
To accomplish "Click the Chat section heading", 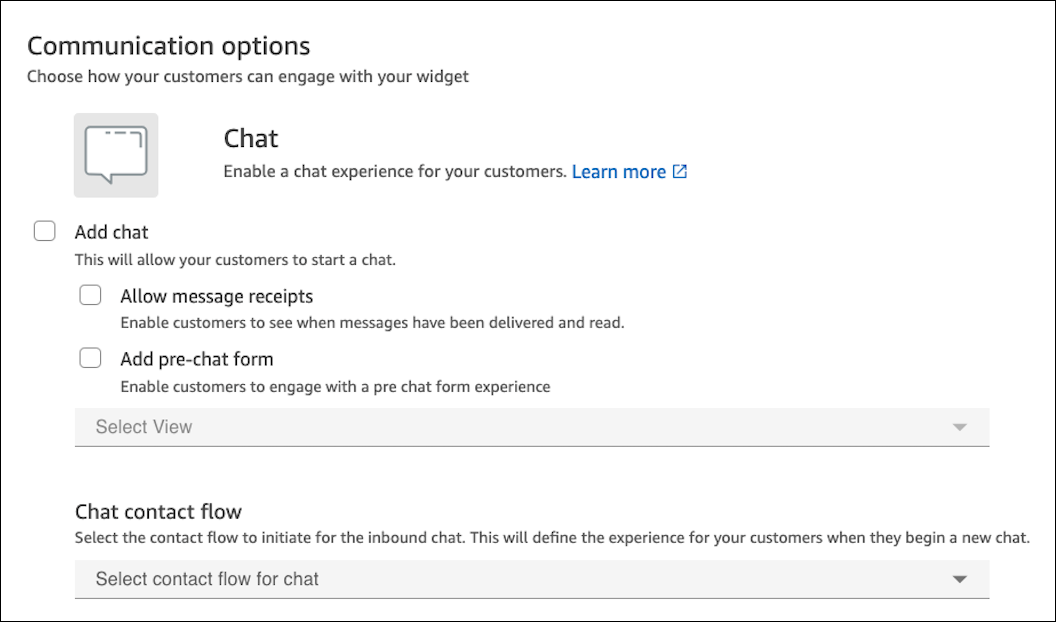I will tap(251, 138).
